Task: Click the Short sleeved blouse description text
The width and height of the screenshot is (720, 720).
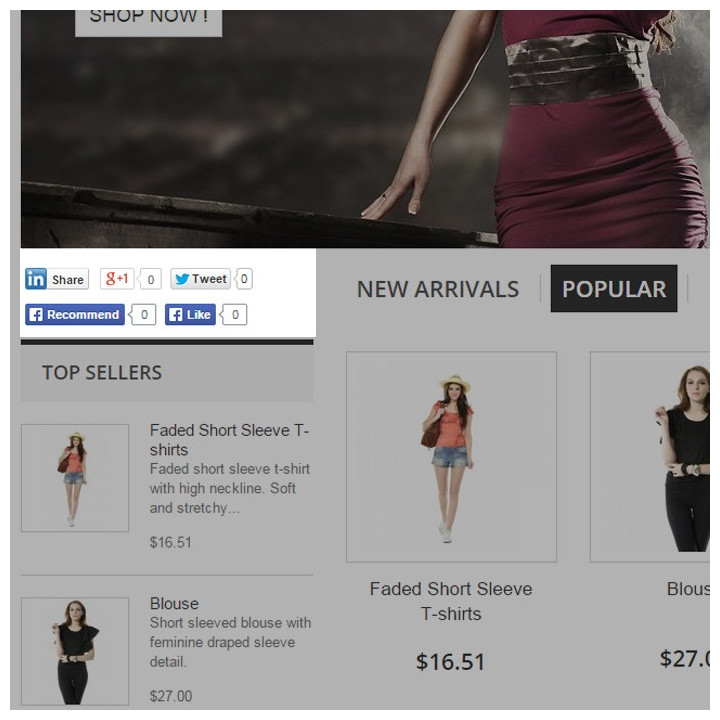Action: (231, 642)
